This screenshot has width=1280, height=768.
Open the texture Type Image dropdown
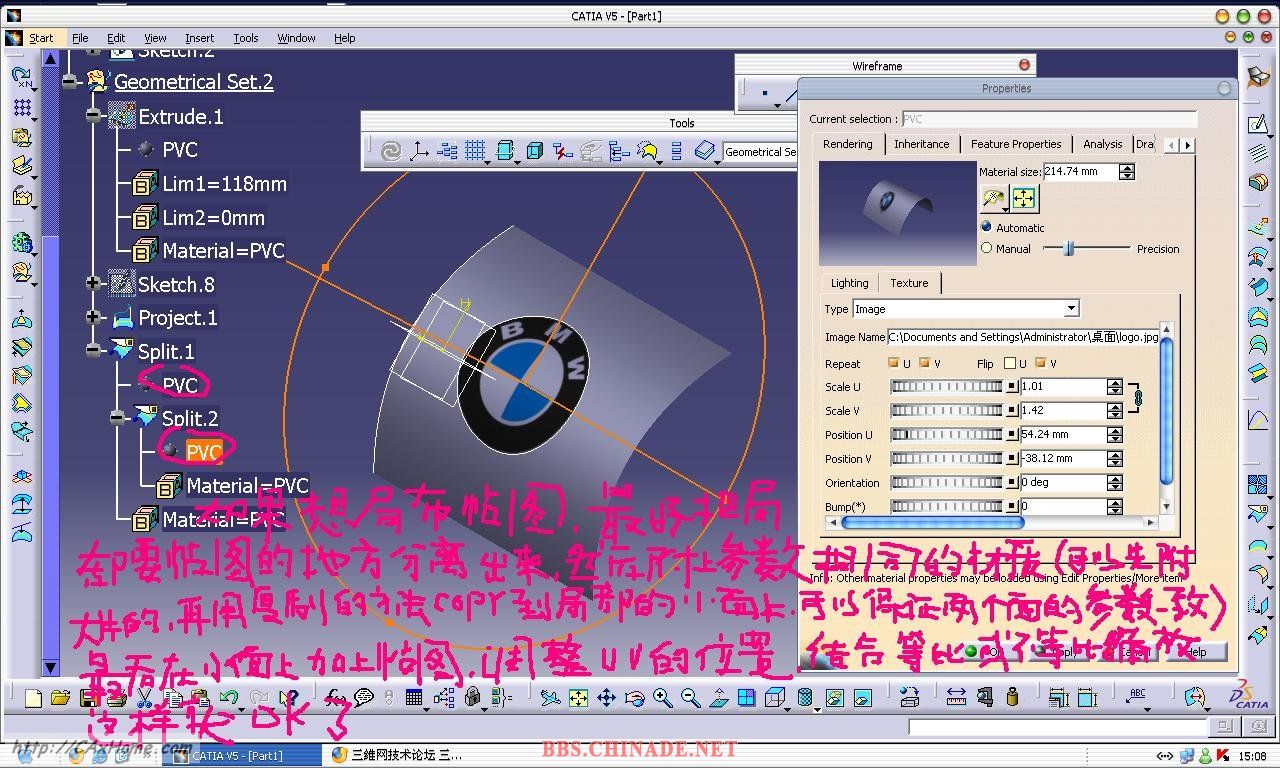pyautogui.click(x=1071, y=309)
